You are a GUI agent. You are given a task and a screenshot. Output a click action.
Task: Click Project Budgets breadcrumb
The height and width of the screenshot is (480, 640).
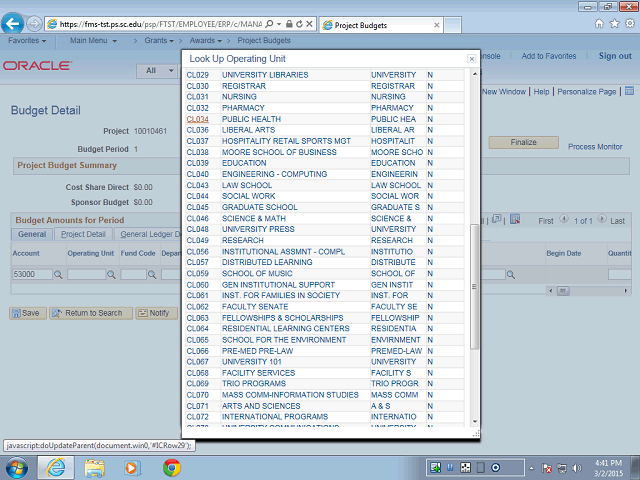tap(264, 40)
